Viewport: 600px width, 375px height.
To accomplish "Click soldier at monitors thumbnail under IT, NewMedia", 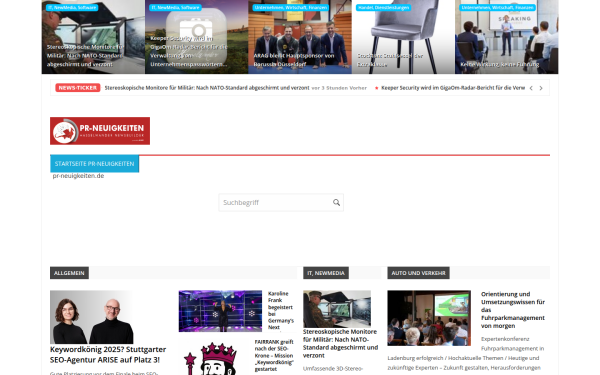I will point(337,308).
